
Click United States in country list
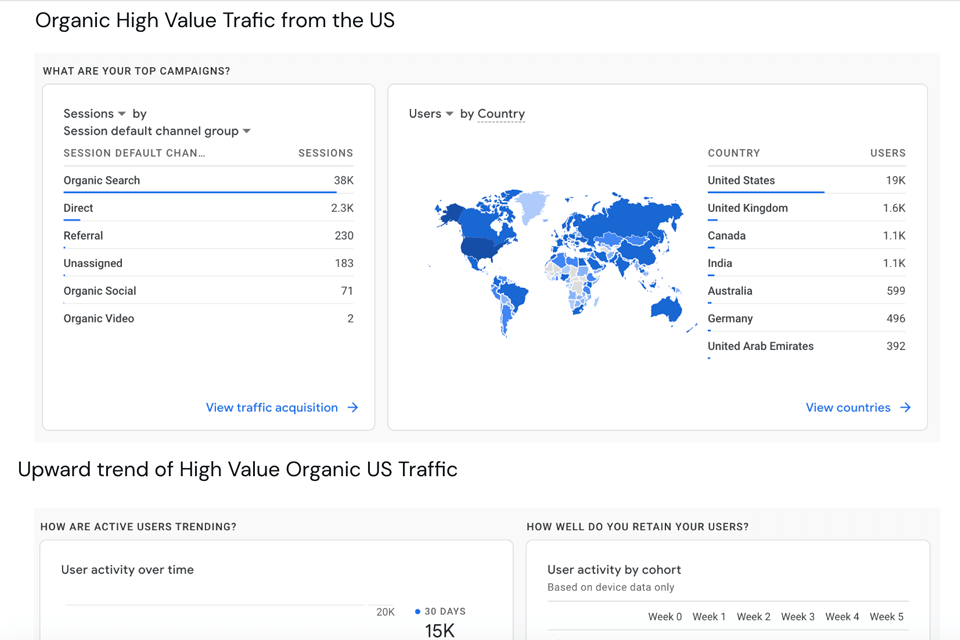[x=741, y=181]
